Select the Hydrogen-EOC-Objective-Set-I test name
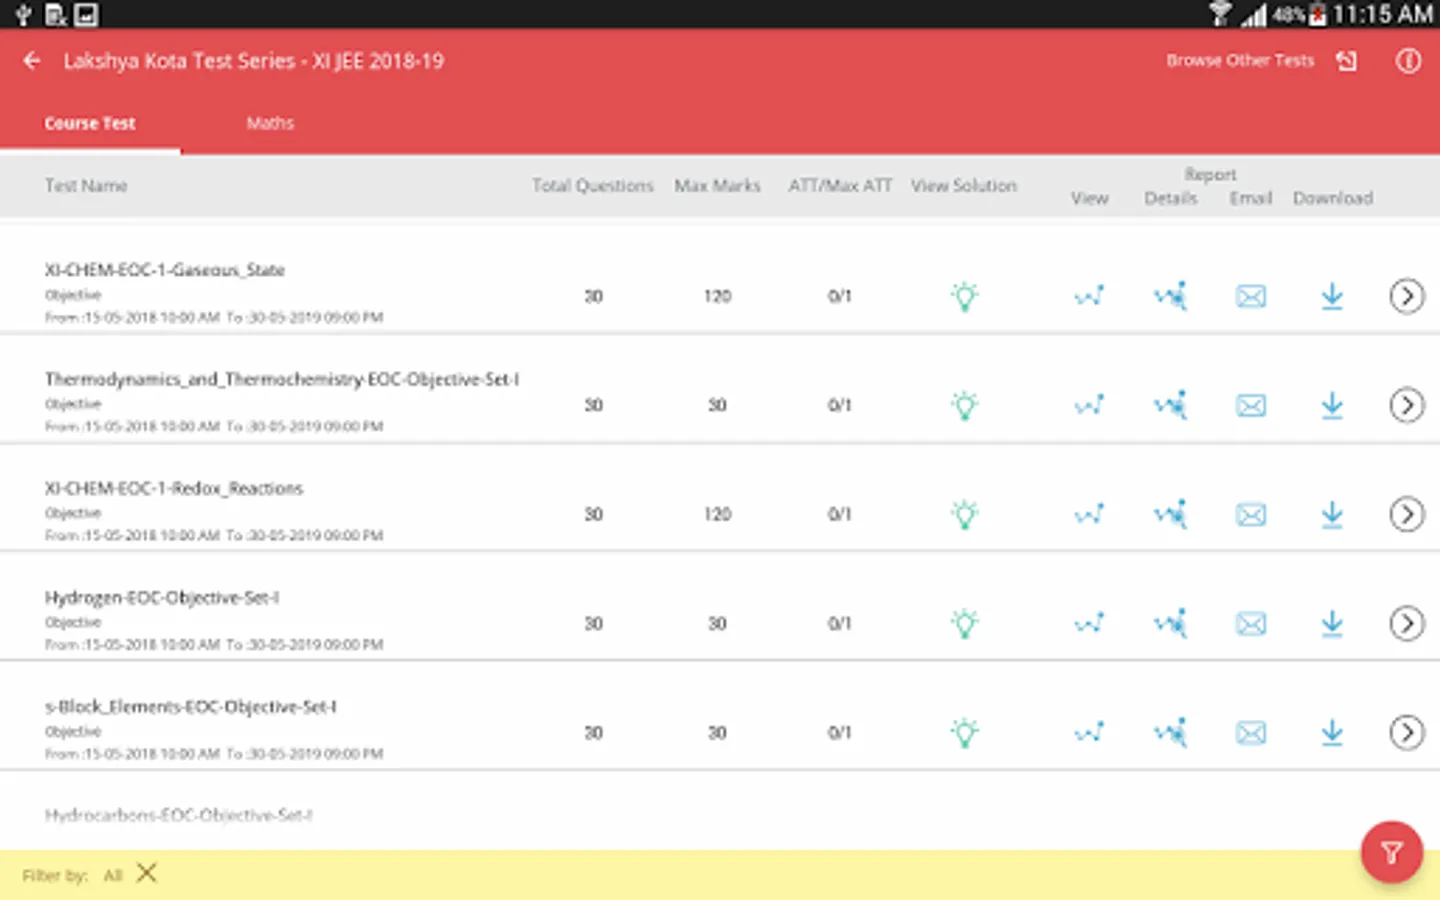The image size is (1440, 900). (162, 597)
